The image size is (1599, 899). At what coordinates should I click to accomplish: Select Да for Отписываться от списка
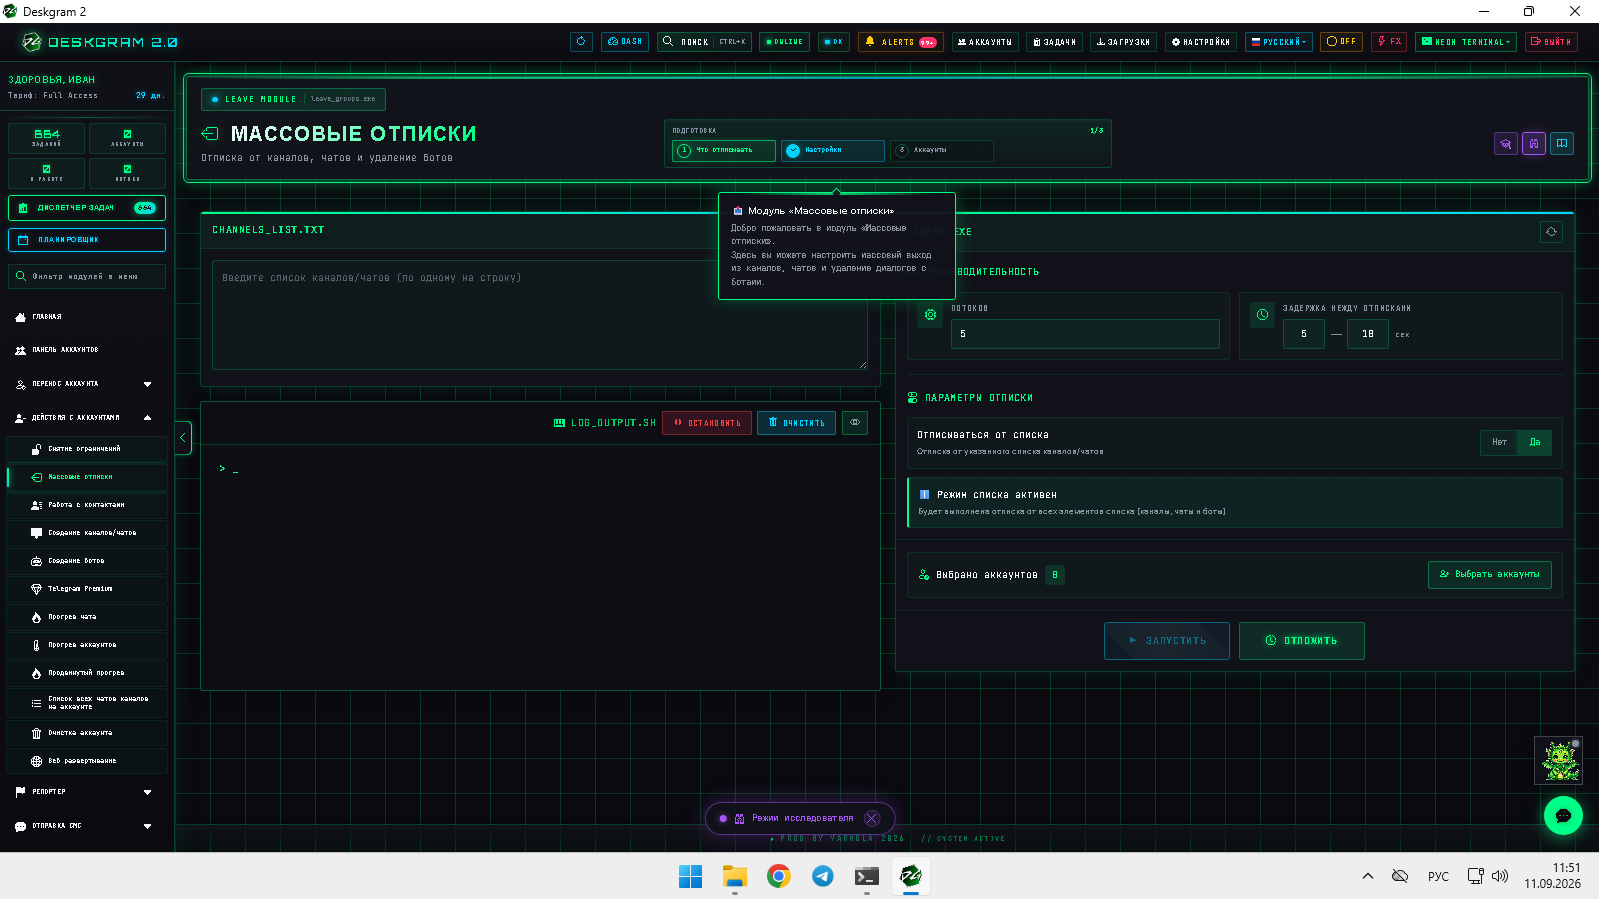[1535, 442]
